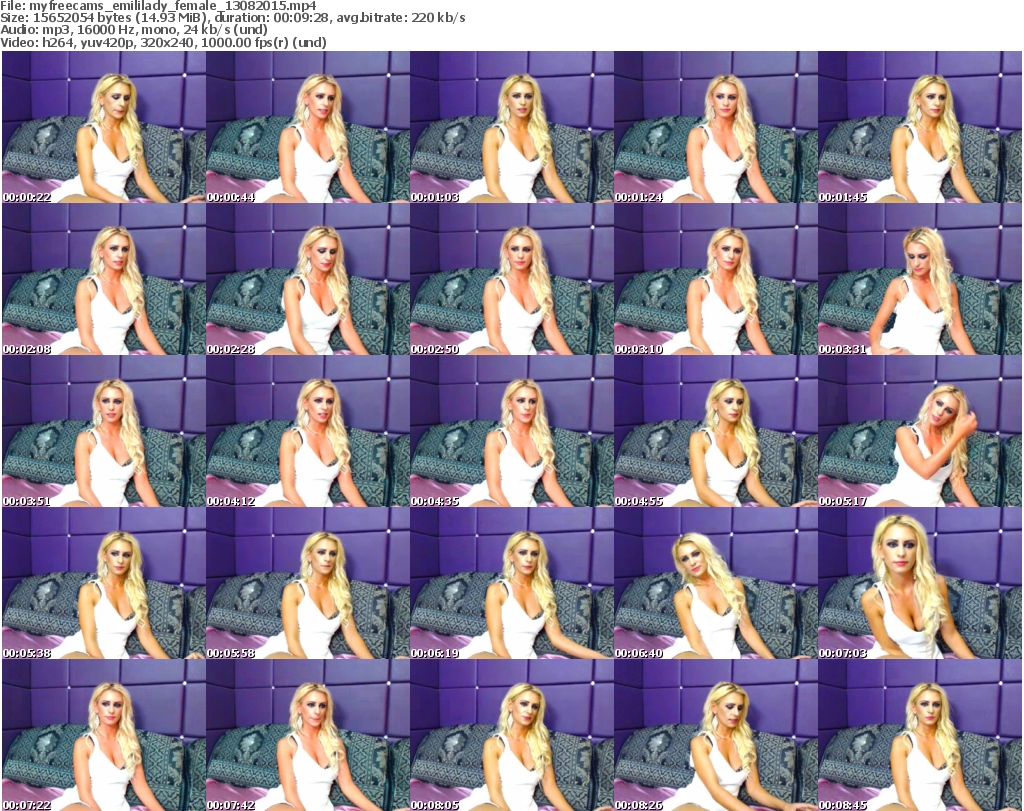The image size is (1024, 811).
Task: Select the frame stamped 00:03:31
Action: coord(920,279)
